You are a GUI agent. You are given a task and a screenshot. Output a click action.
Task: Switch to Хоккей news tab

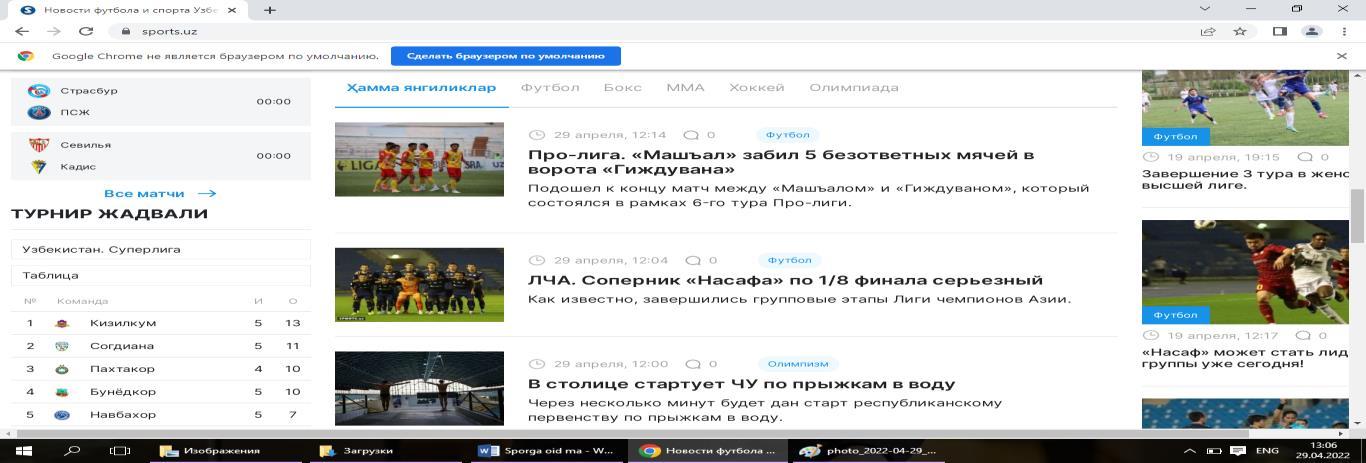[x=757, y=88]
